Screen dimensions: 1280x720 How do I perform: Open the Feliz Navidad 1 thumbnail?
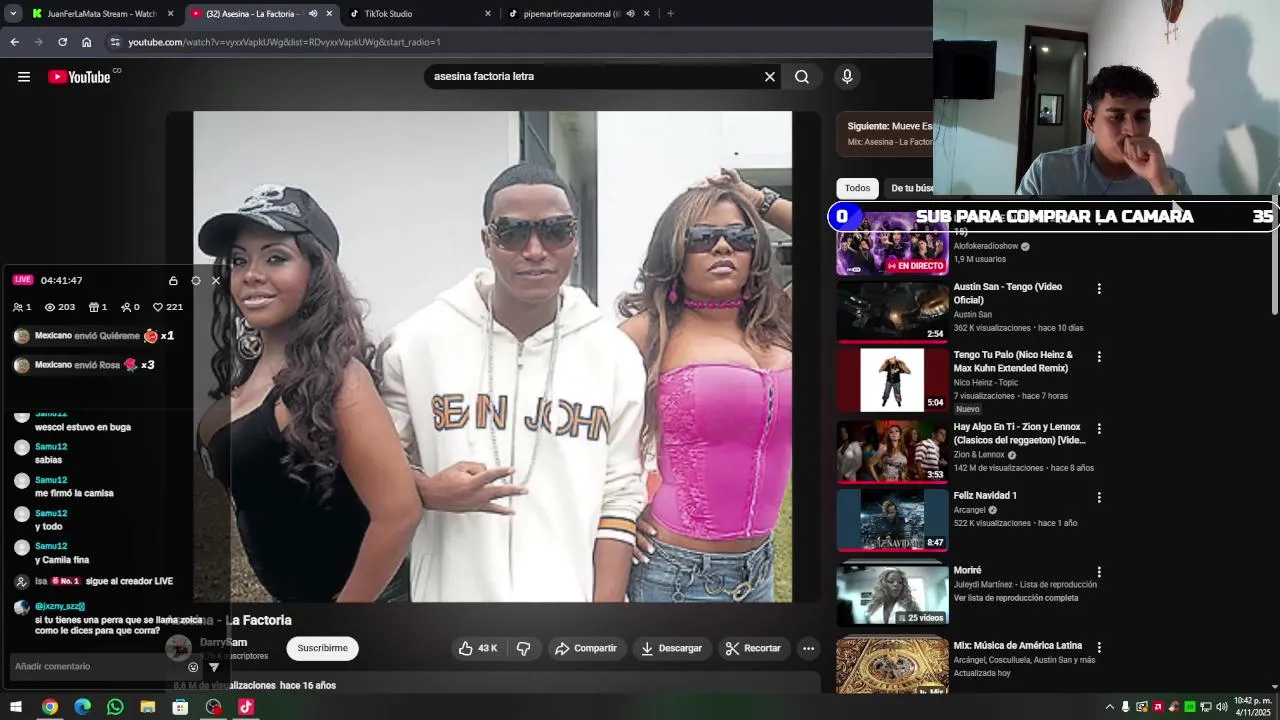pos(892,519)
